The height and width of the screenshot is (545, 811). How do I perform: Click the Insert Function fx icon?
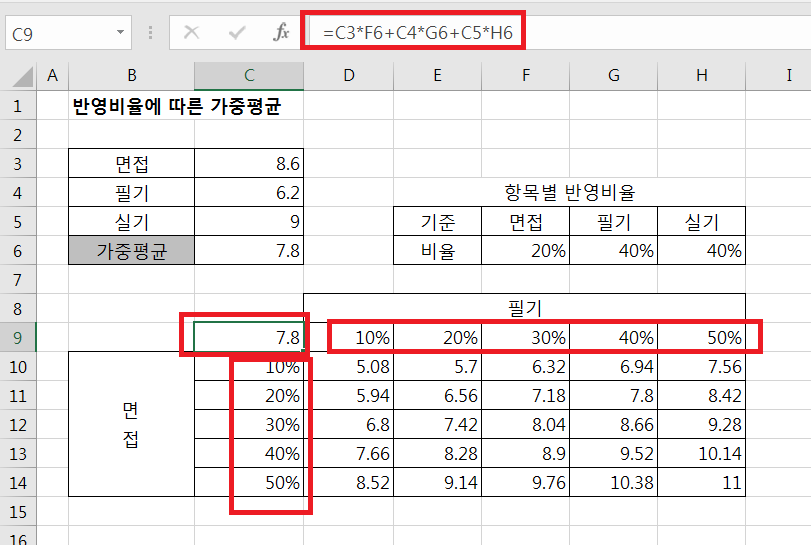(x=281, y=33)
